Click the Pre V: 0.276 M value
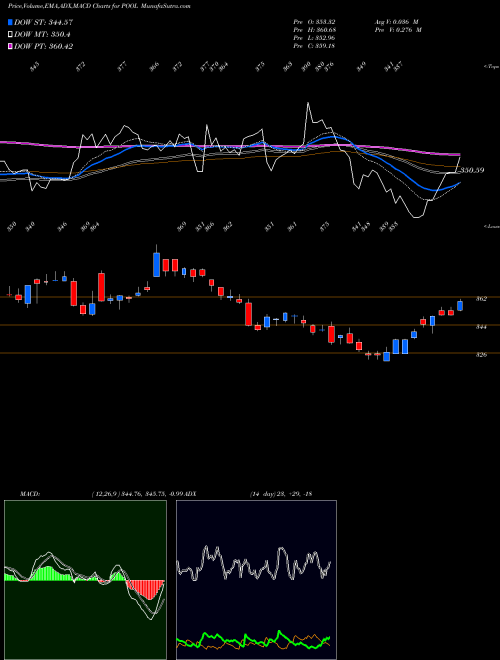This screenshot has width=500, height=660. pos(398,30)
